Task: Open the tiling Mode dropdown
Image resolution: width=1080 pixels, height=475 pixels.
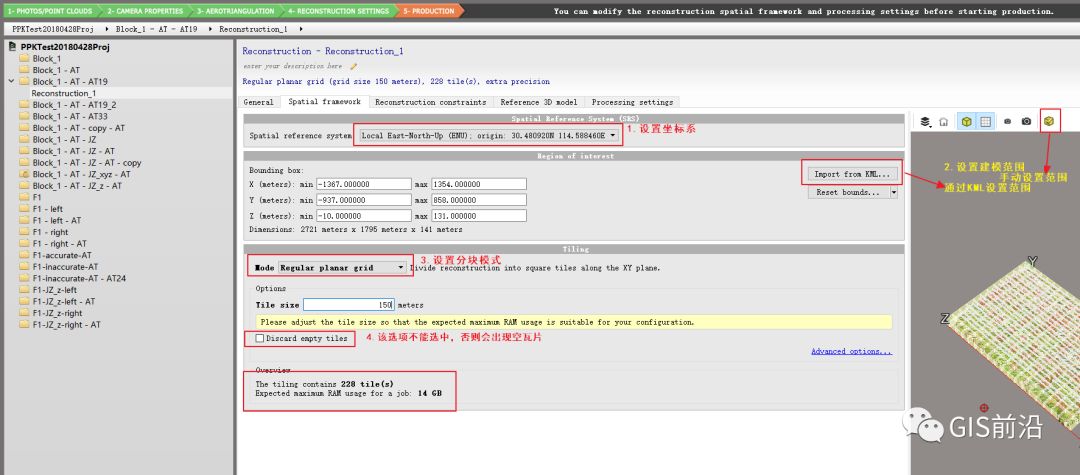Action: coord(342,268)
